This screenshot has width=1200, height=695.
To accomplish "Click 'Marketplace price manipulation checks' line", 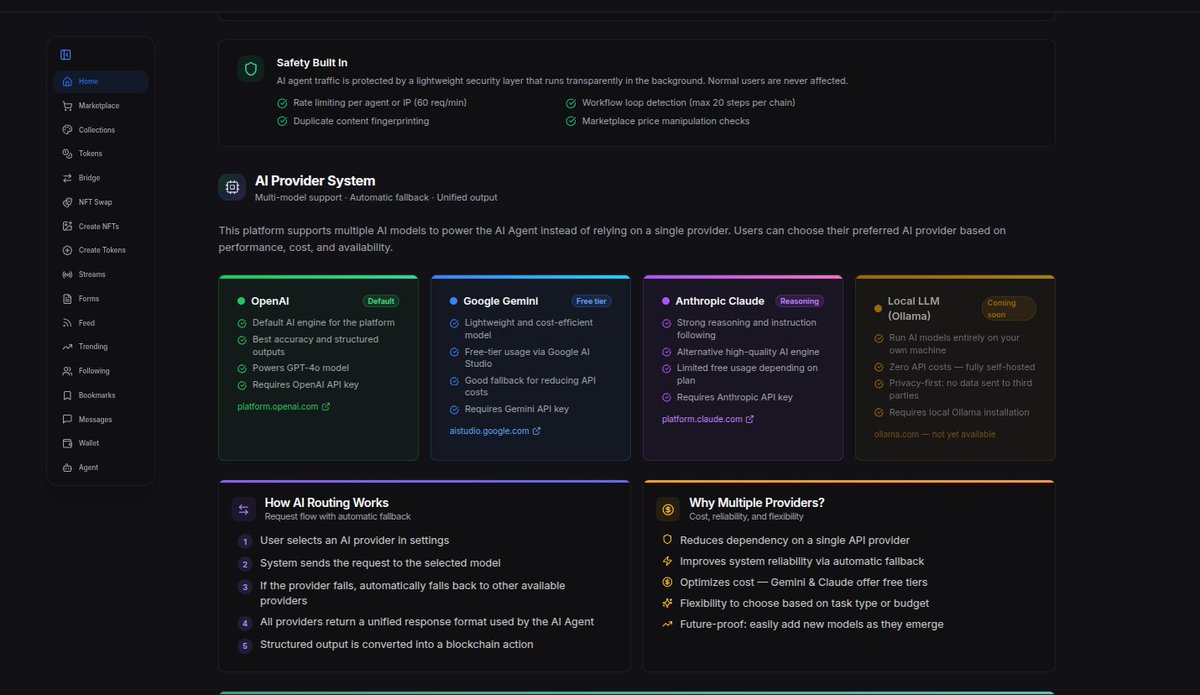I will pyautogui.click(x=666, y=121).
